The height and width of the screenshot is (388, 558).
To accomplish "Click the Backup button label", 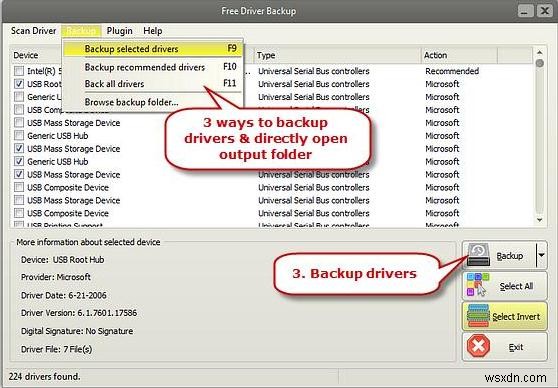I will [510, 256].
